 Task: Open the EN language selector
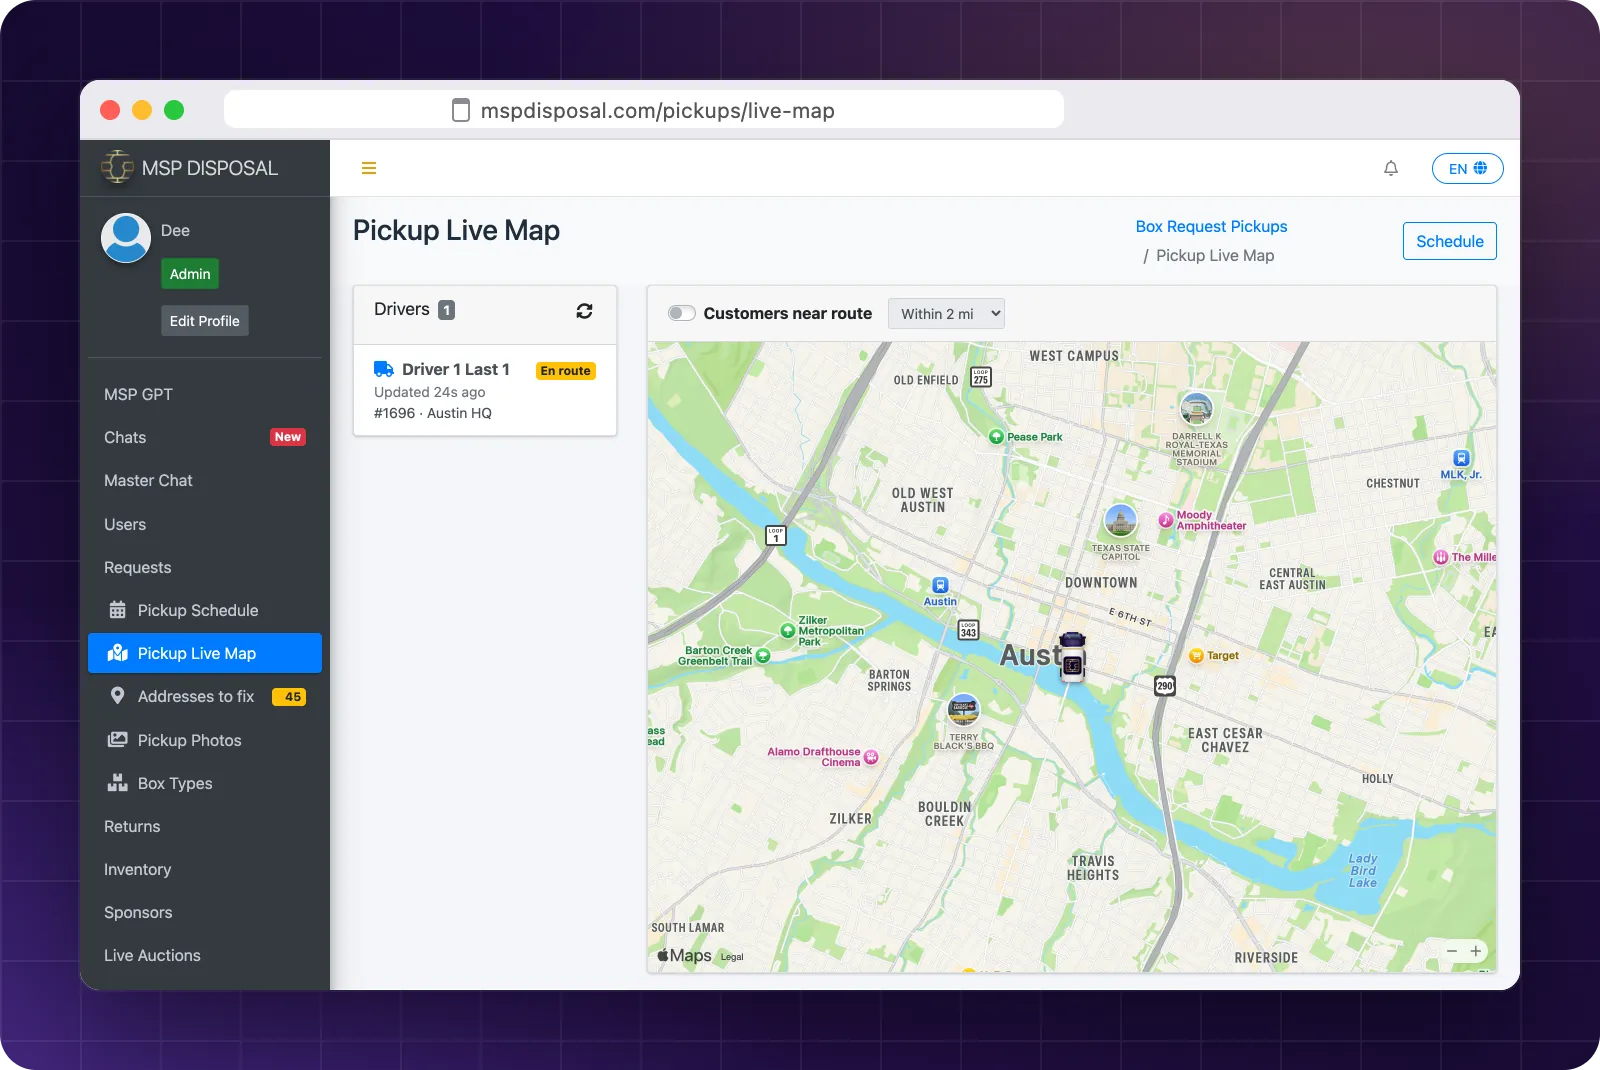tap(1467, 169)
